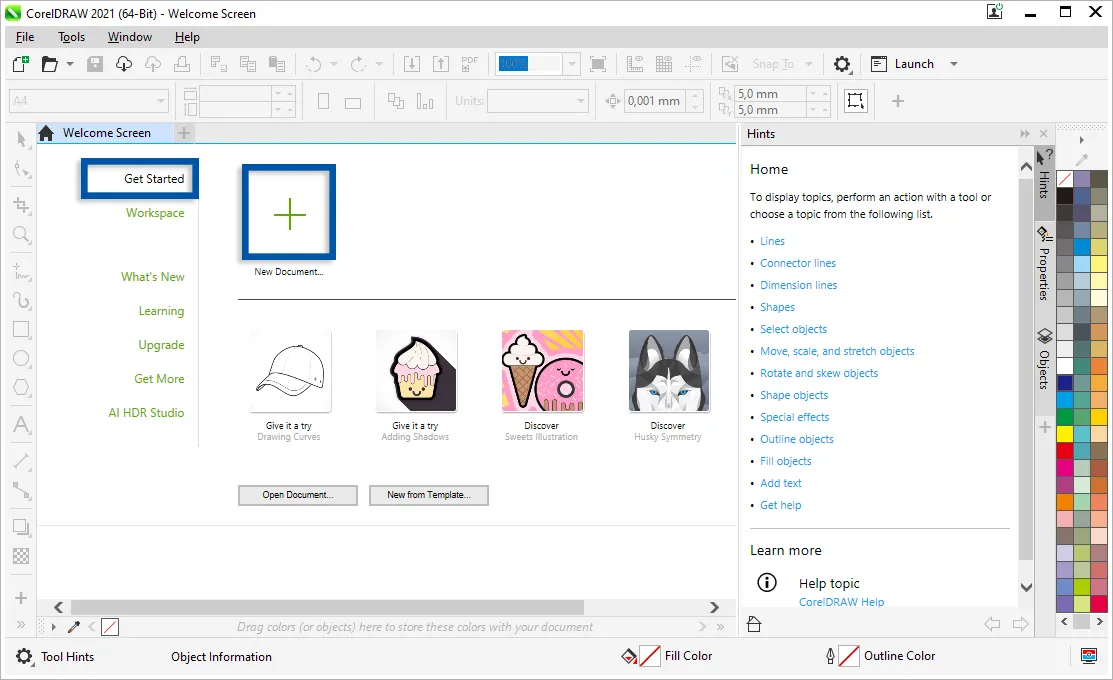Toggle the document grid display
1113x680 pixels.
click(663, 63)
